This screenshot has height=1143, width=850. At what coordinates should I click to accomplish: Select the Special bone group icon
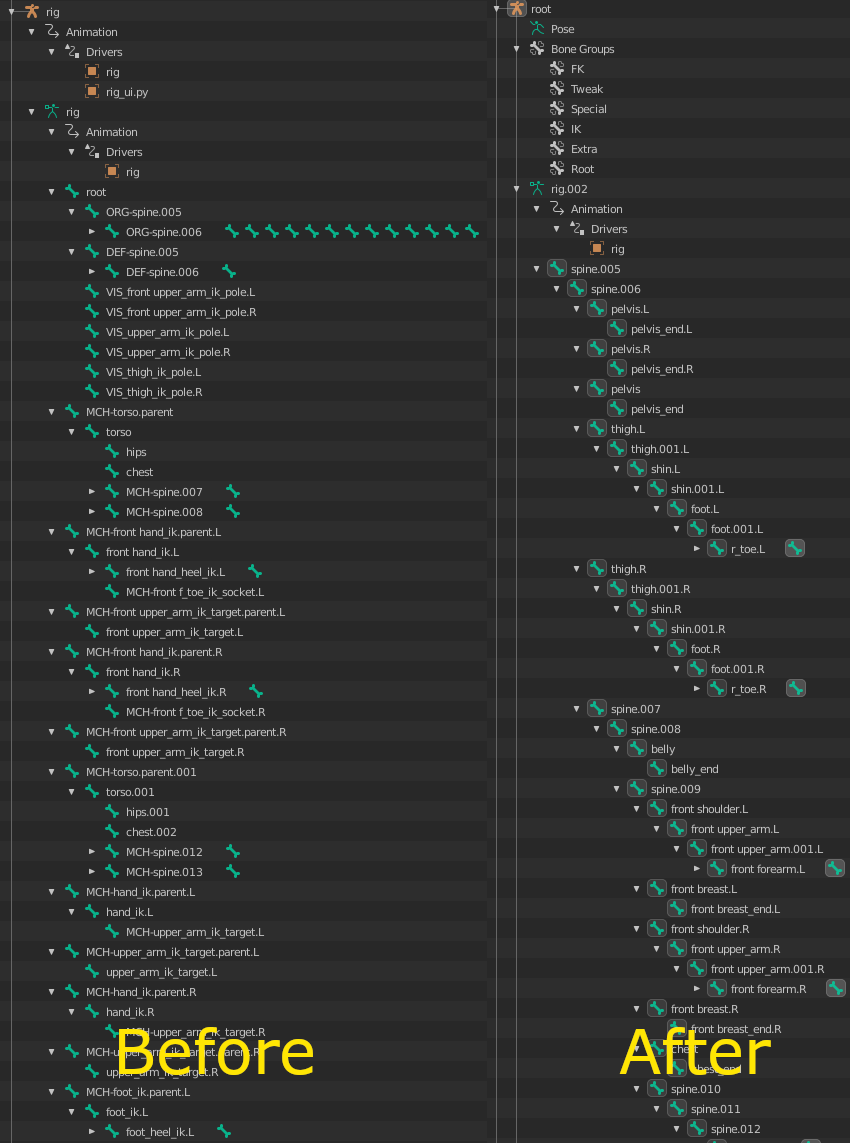(557, 109)
